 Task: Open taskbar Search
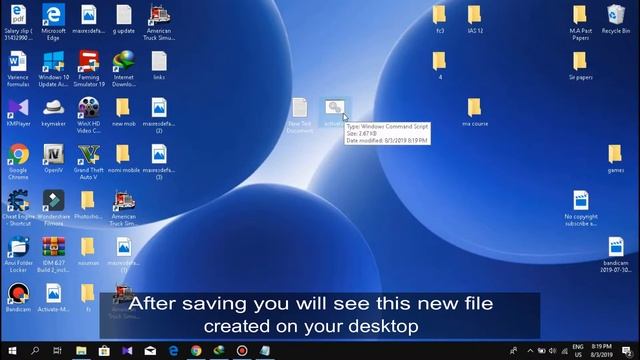[35, 351]
